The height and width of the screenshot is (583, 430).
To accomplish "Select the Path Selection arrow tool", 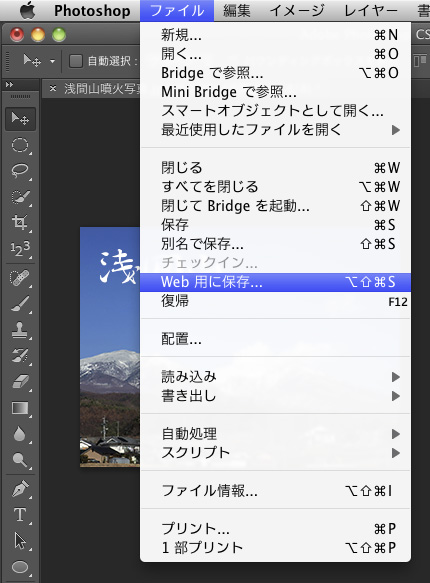I will tap(20, 541).
